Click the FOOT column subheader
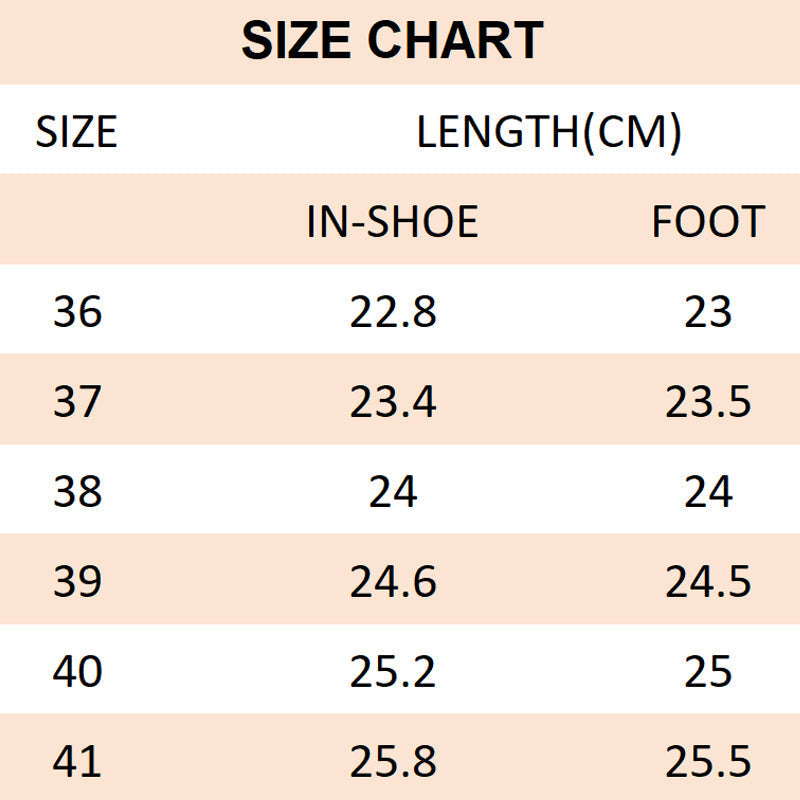This screenshot has width=800, height=800. coord(708,222)
